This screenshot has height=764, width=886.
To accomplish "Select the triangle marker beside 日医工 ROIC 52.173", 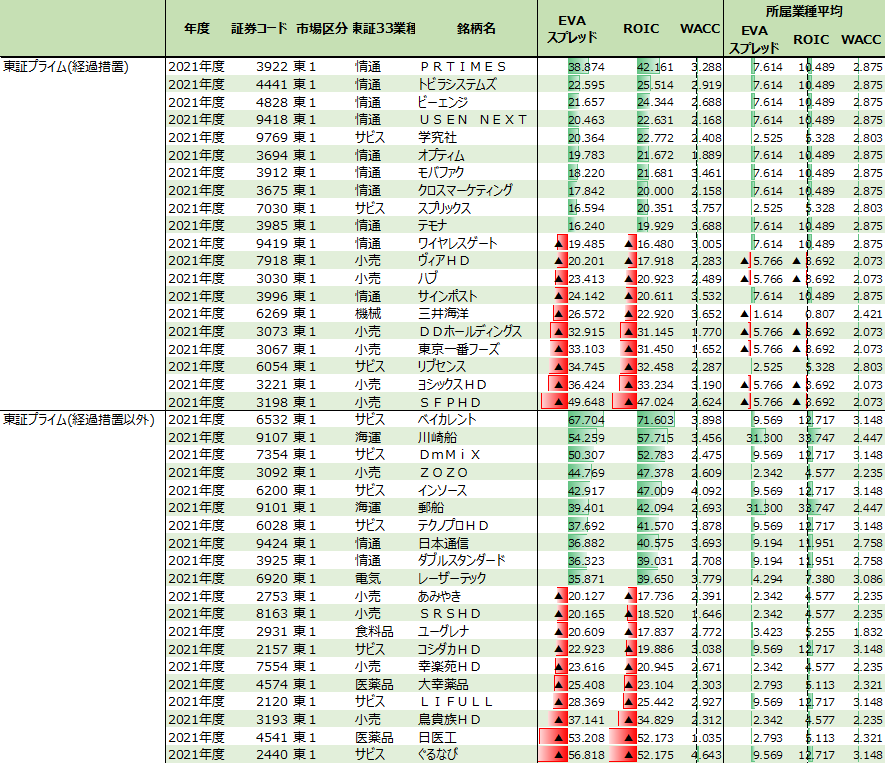I will click(x=629, y=737).
